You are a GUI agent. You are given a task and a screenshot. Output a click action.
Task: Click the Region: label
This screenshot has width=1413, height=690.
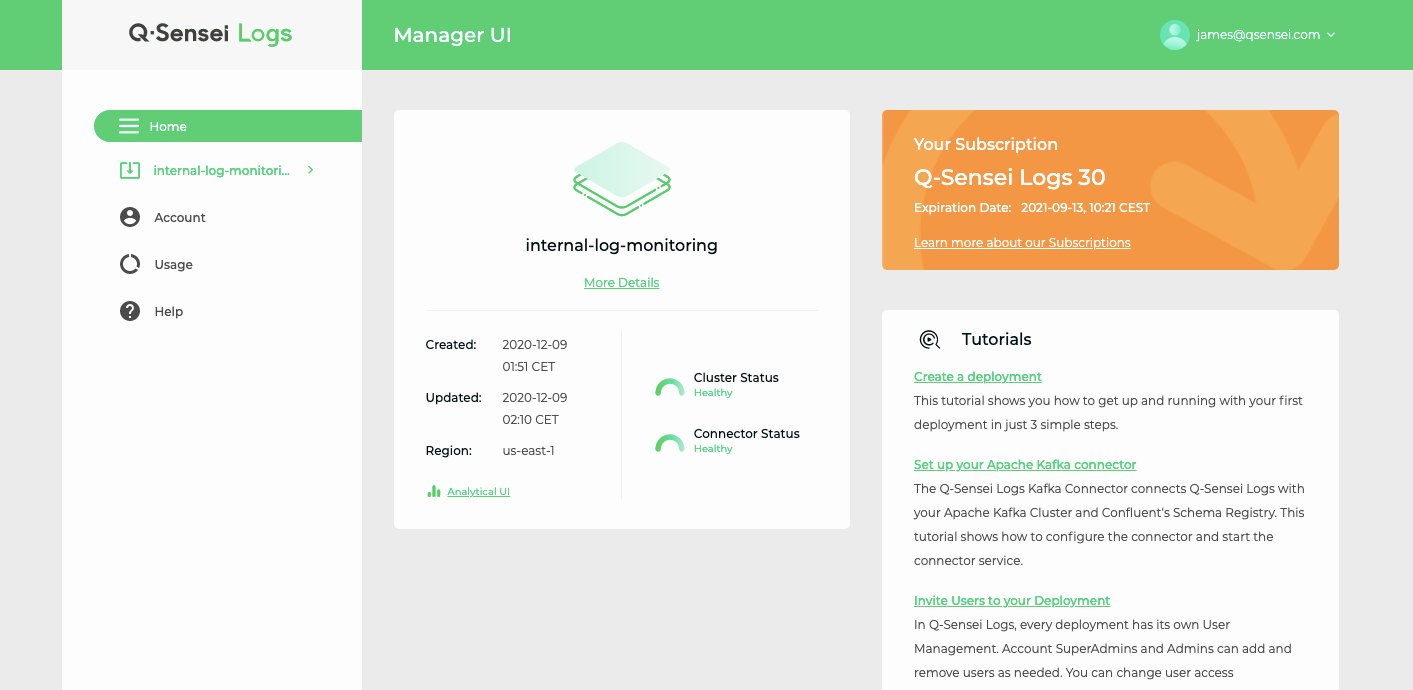(449, 450)
